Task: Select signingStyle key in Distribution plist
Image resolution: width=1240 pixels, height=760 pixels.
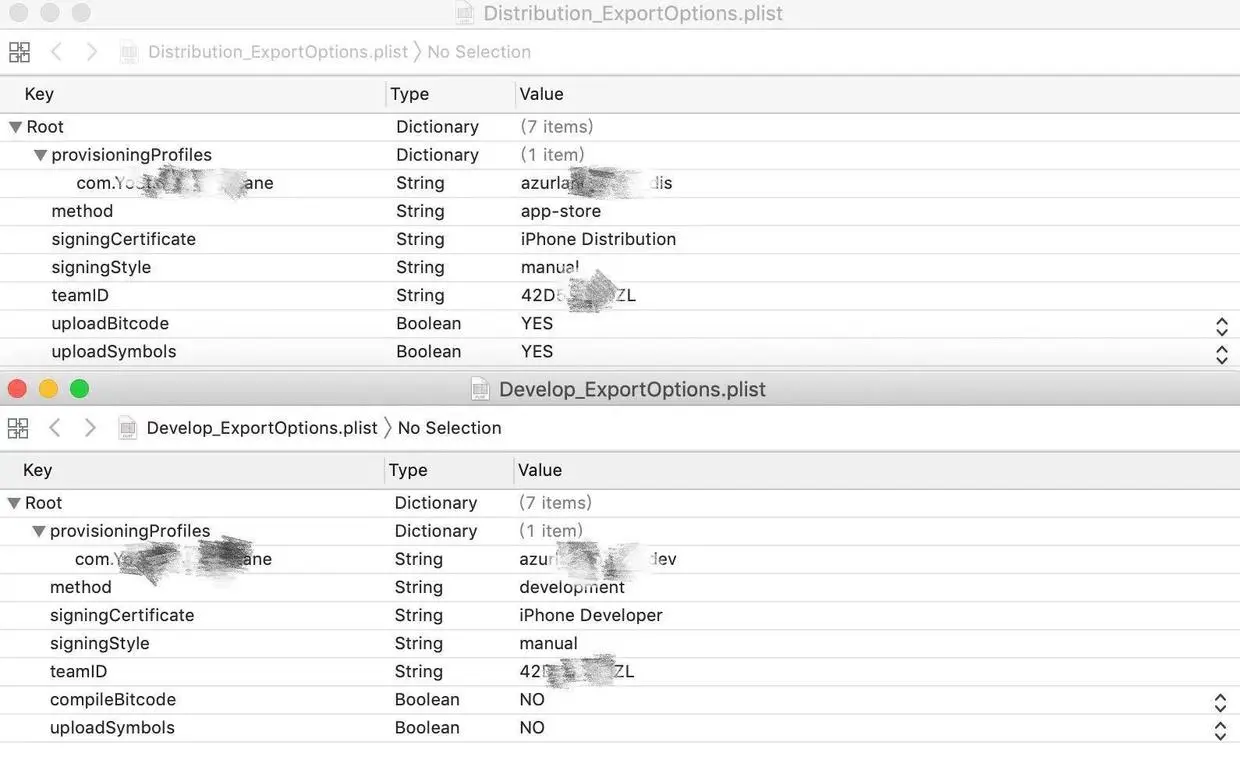Action: [101, 267]
